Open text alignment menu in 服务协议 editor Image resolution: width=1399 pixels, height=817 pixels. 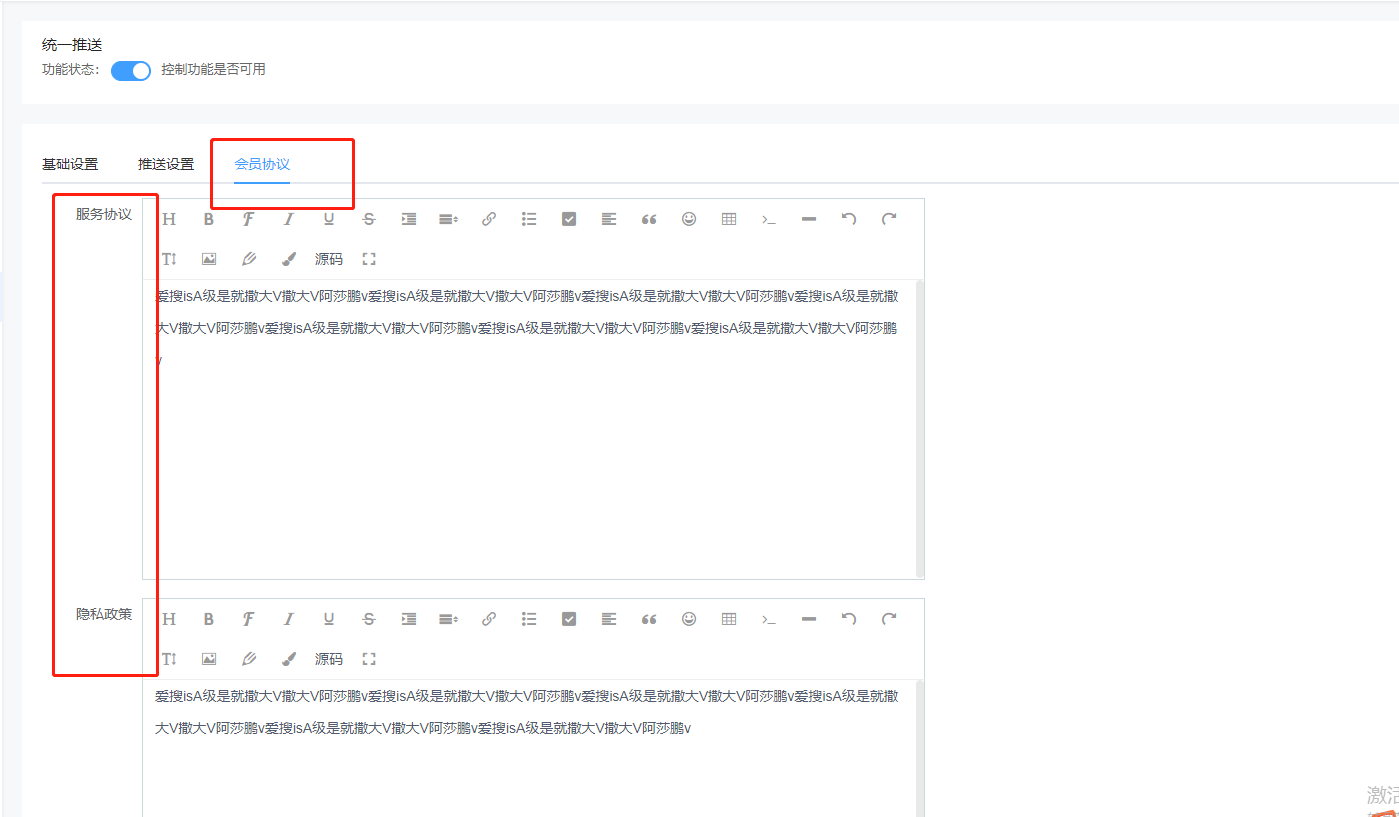pos(609,219)
